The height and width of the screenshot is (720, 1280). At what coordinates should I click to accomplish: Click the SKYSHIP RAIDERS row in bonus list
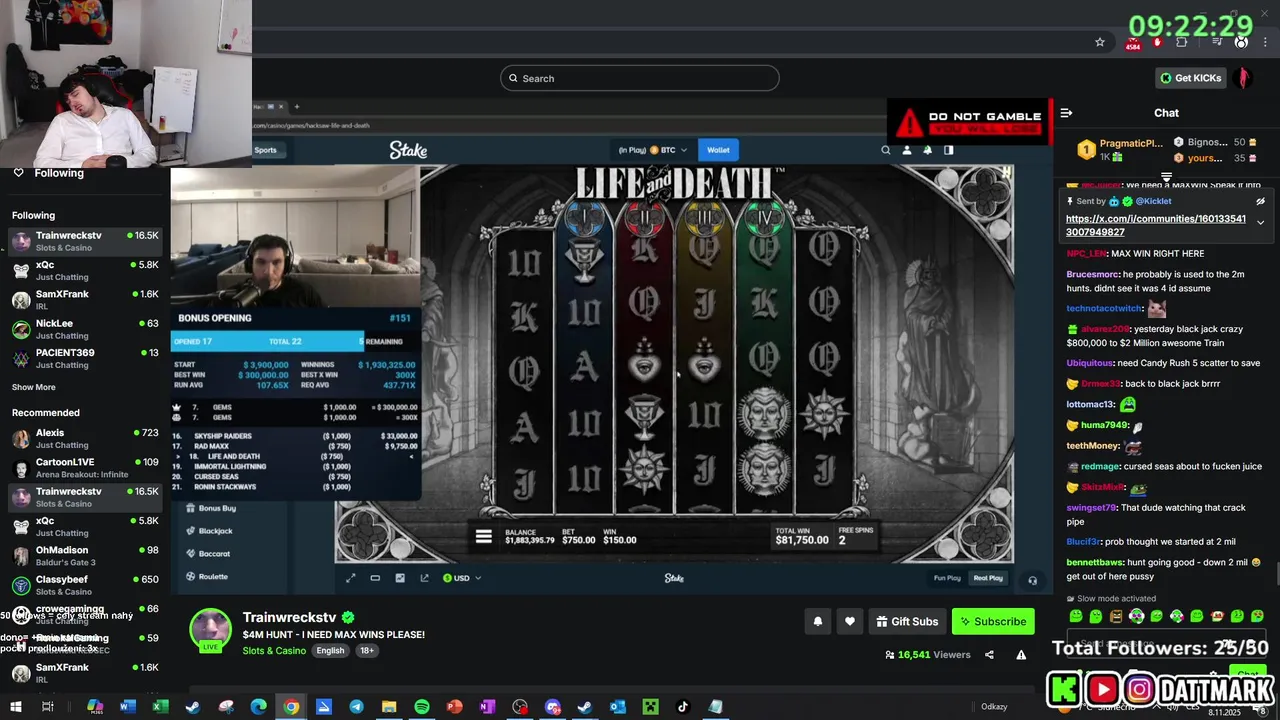tap(294, 436)
